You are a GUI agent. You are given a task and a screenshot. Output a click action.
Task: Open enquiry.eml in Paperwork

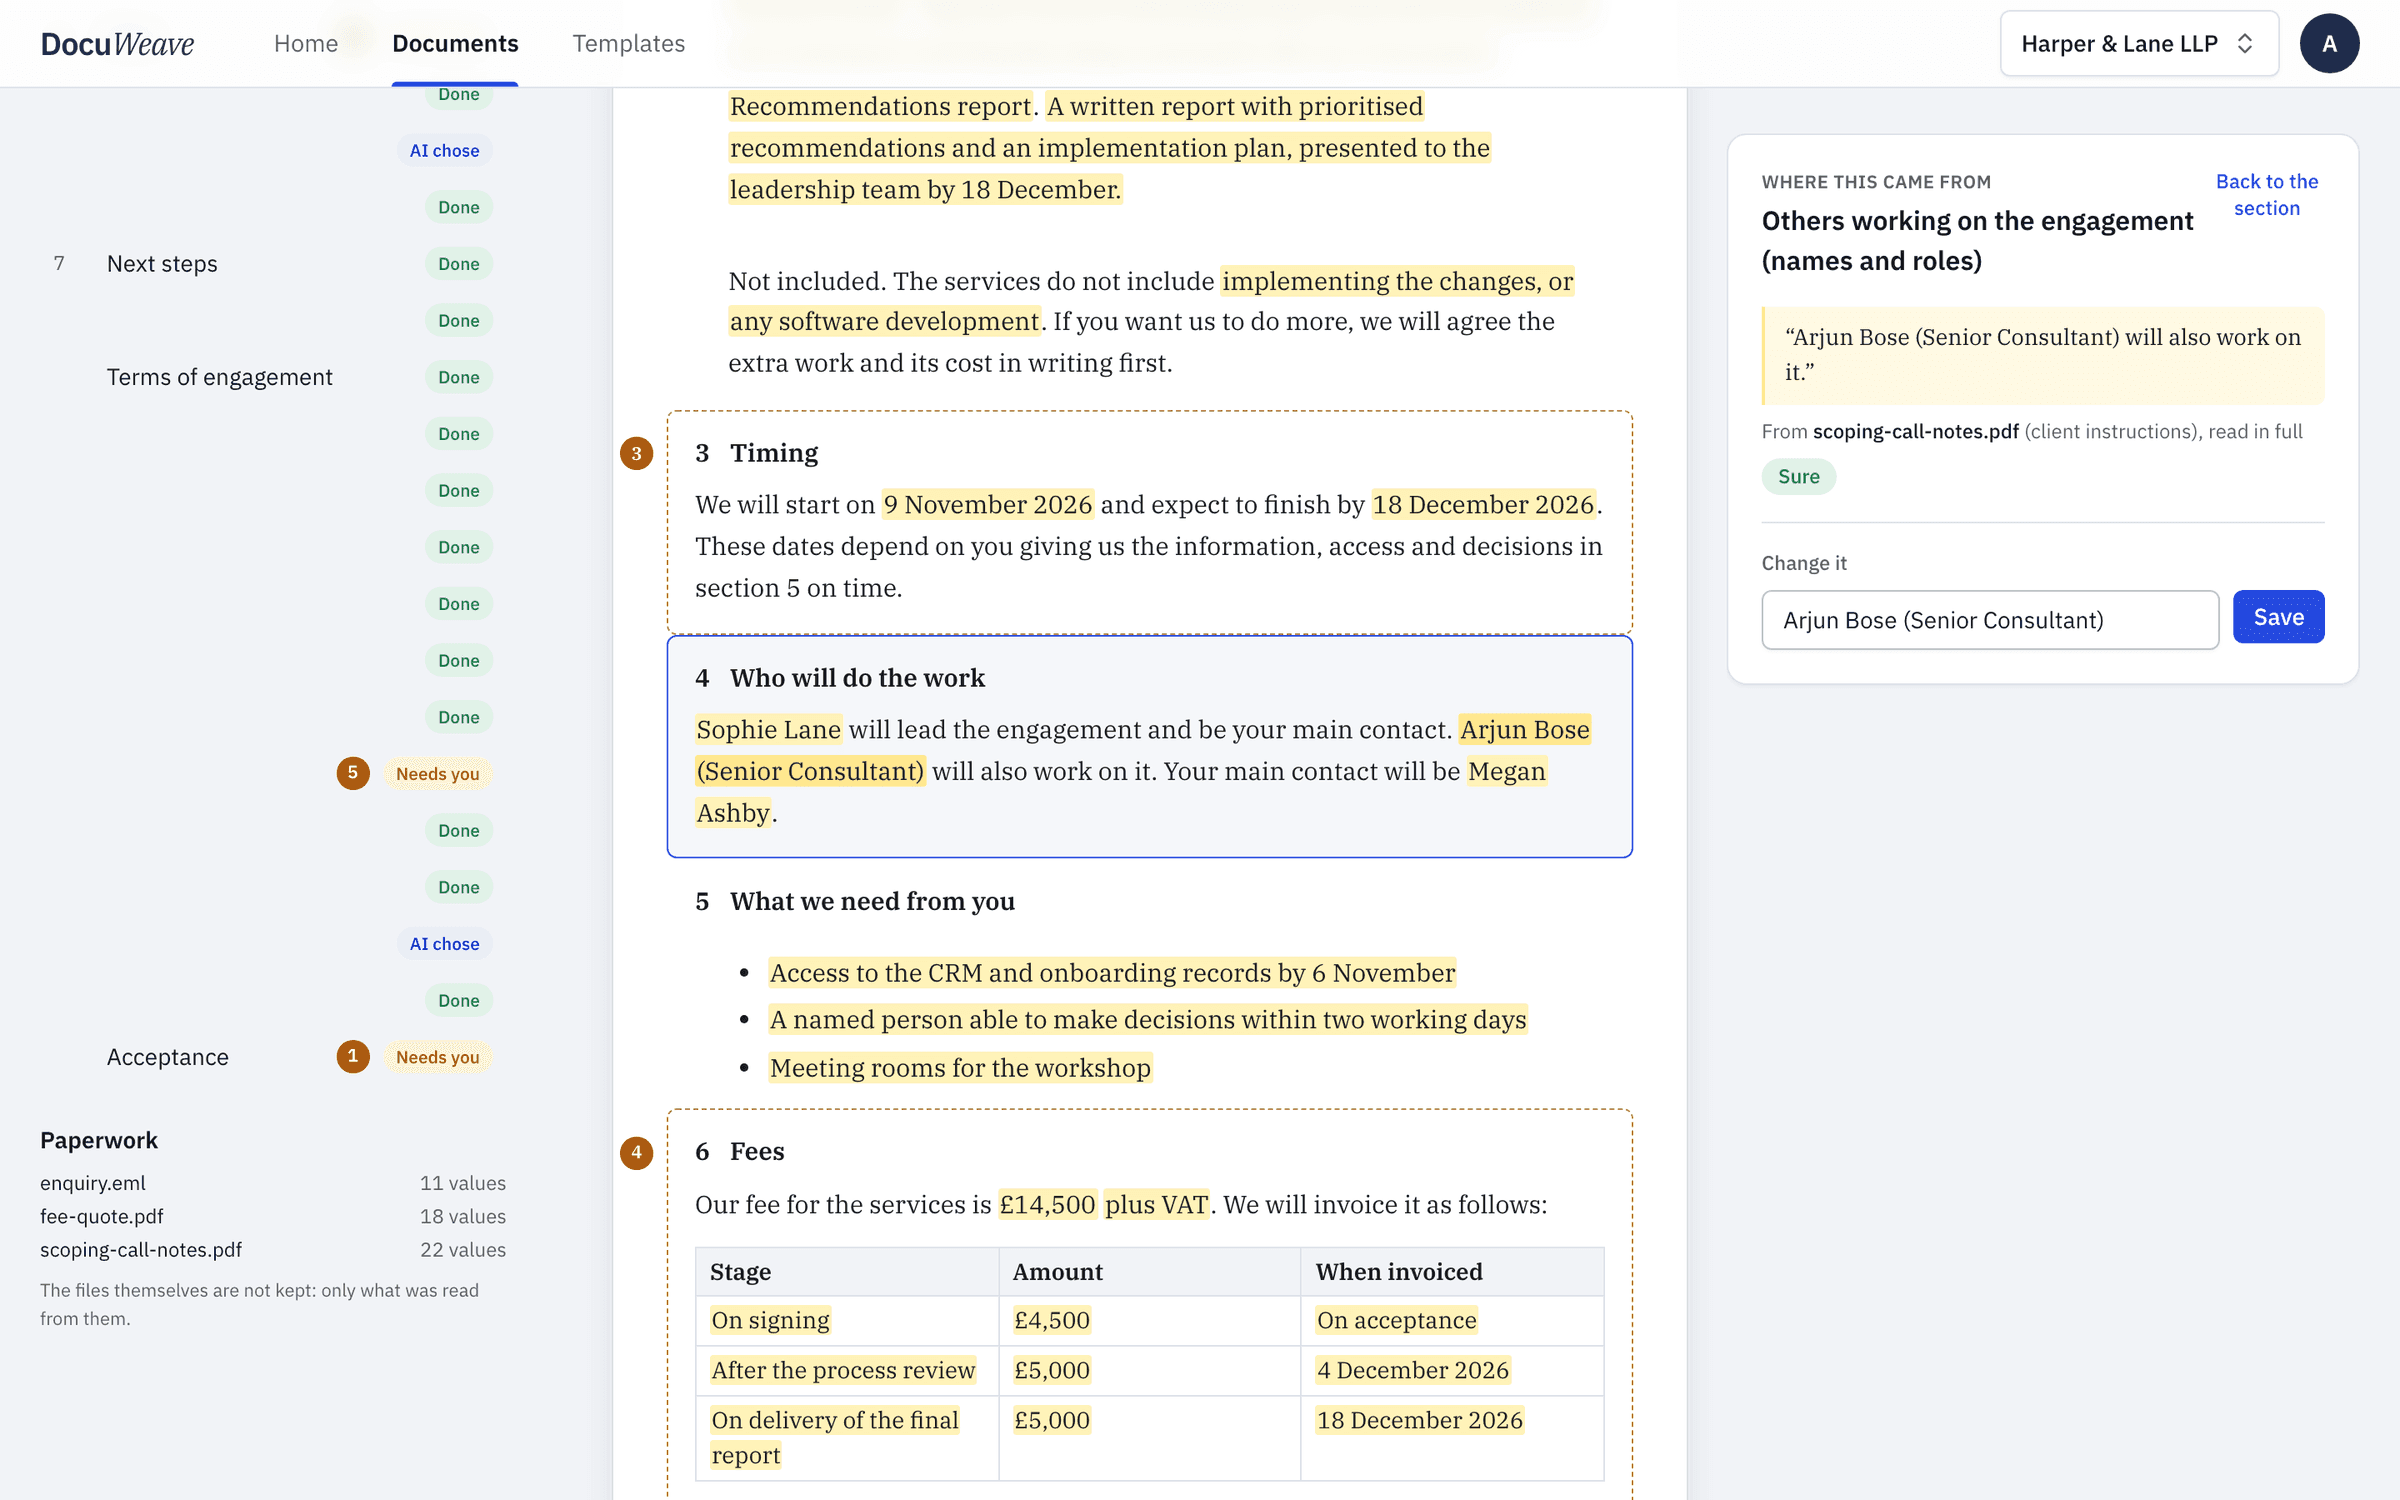[x=93, y=1183]
